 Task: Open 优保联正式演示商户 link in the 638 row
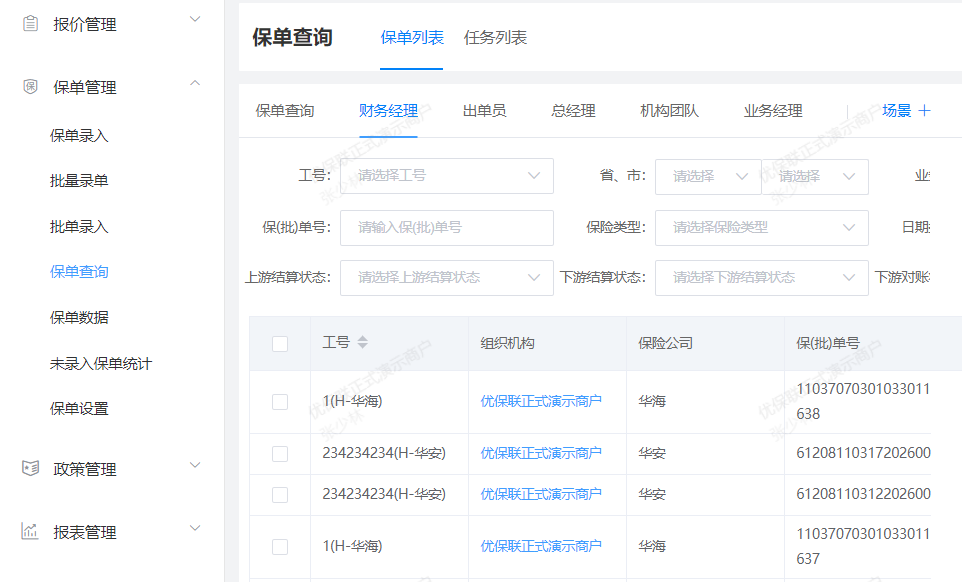pos(541,401)
